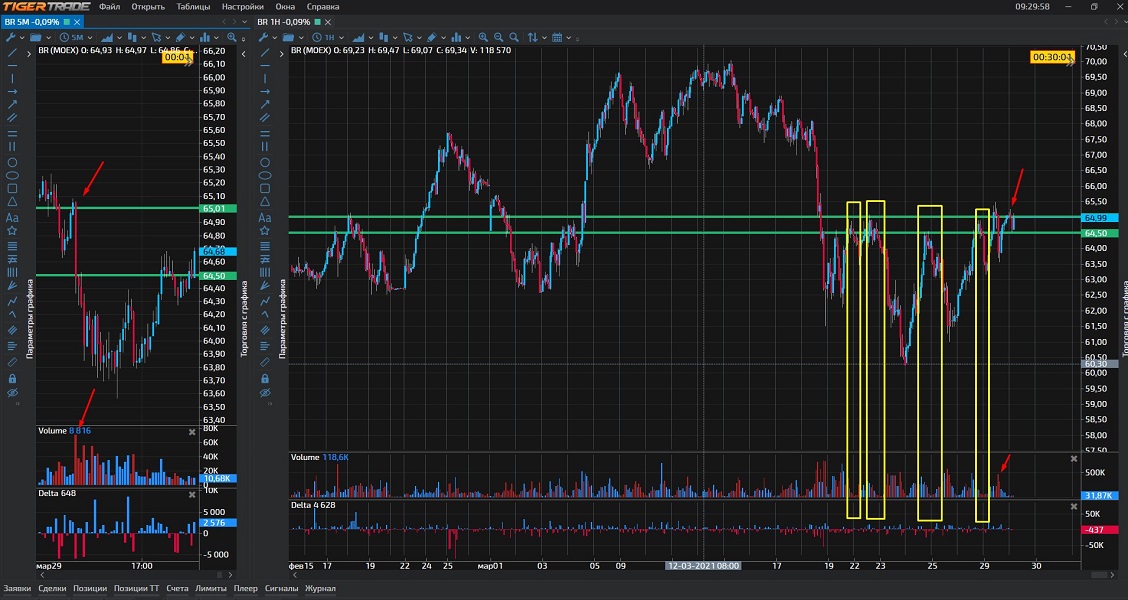
Task: Switch to the Счета tab
Action: [x=177, y=588]
